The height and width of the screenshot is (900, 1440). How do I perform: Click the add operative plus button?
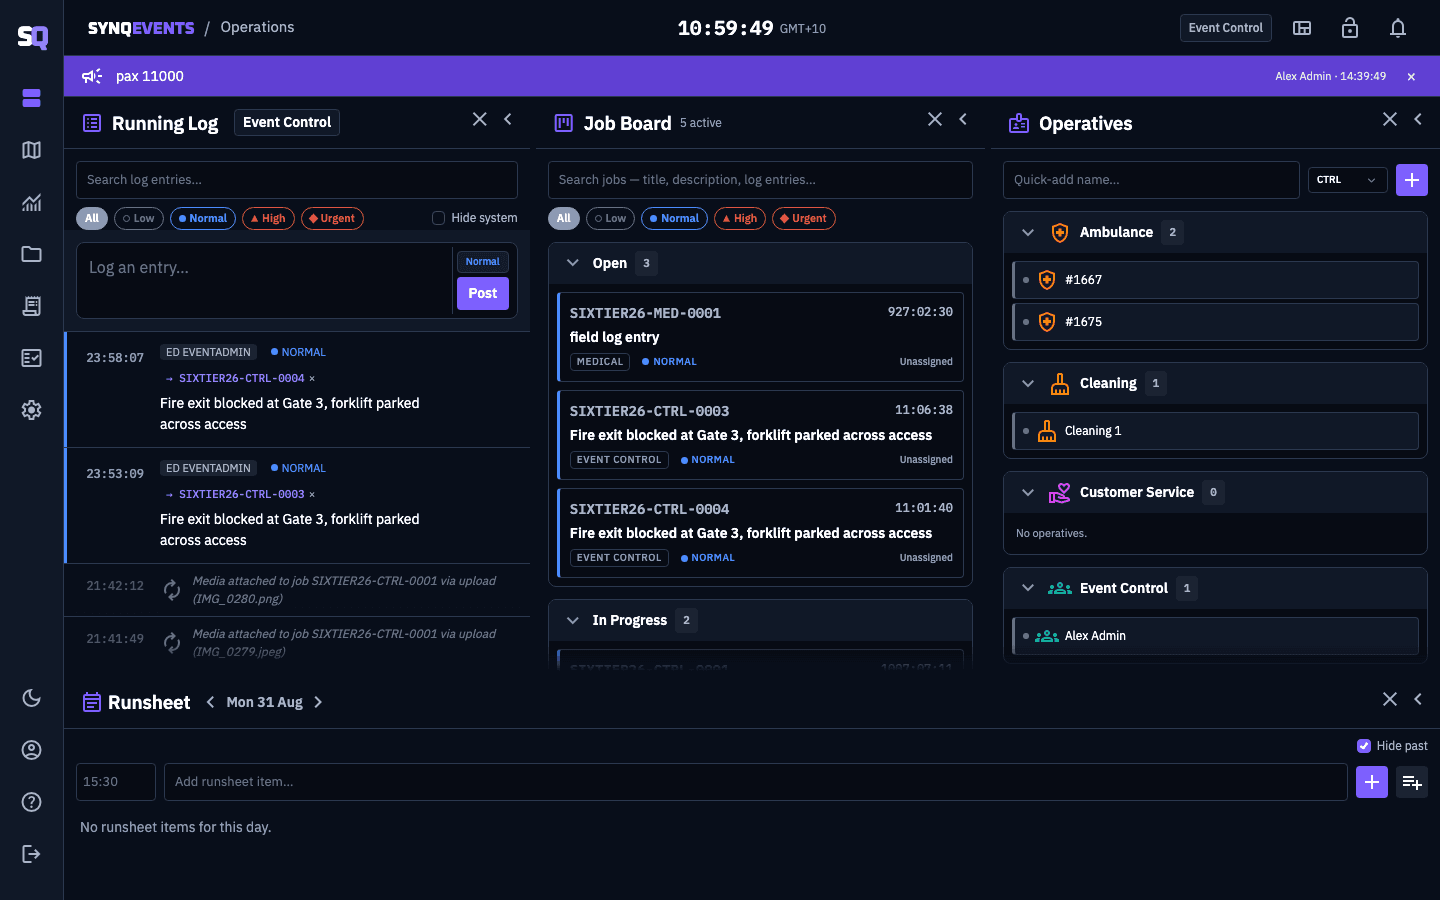point(1411,180)
